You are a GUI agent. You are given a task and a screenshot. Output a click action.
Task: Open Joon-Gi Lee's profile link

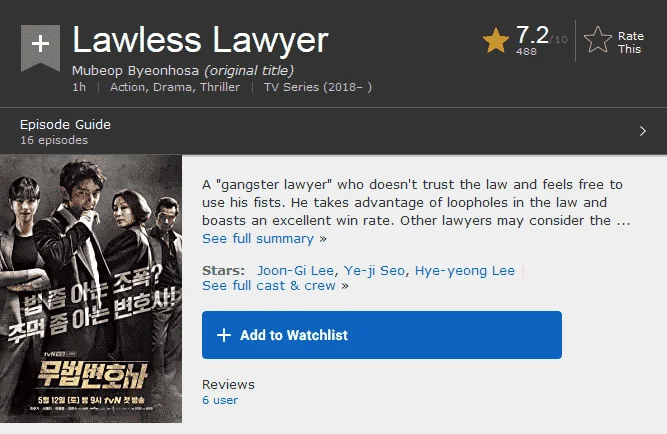coord(295,271)
